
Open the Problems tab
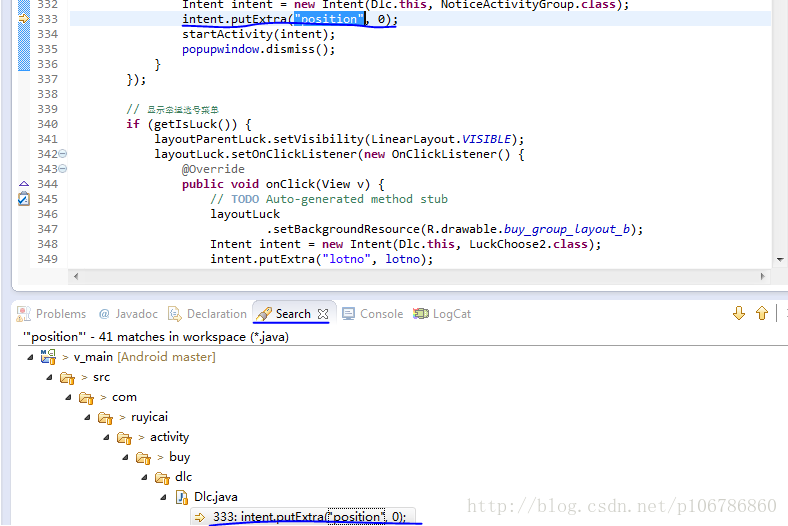click(51, 314)
